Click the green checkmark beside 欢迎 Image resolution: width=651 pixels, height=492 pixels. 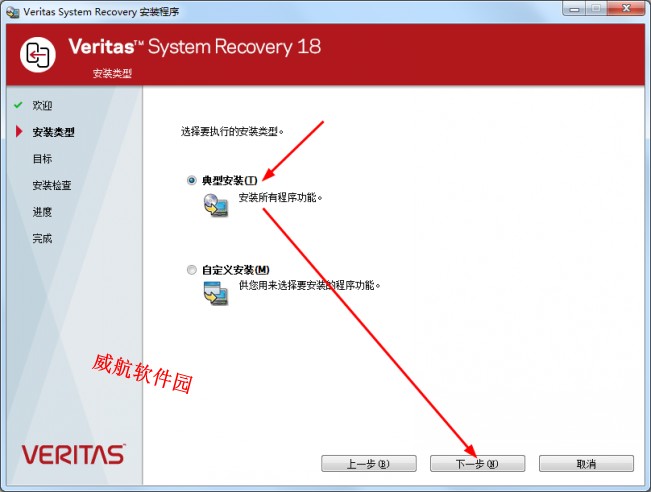[18, 105]
